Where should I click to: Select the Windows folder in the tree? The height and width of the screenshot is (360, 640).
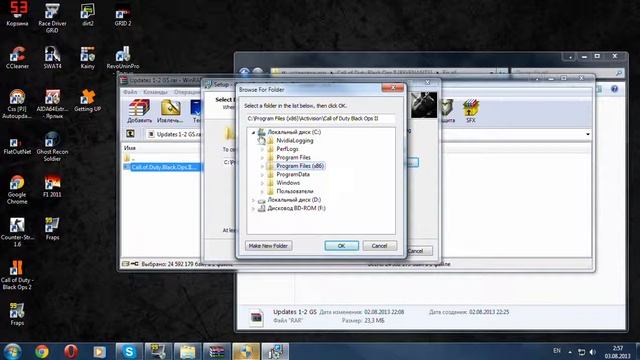(x=288, y=183)
